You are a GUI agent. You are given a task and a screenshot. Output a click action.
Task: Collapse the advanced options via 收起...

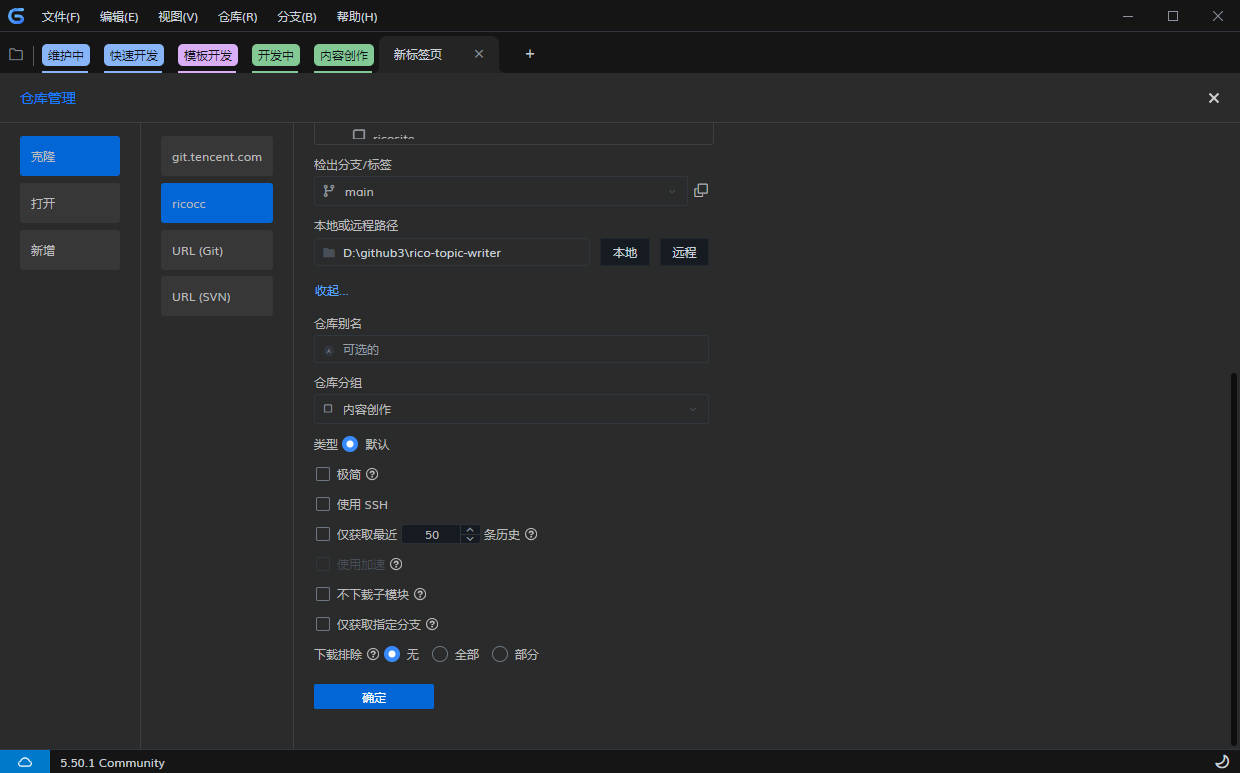tap(331, 290)
